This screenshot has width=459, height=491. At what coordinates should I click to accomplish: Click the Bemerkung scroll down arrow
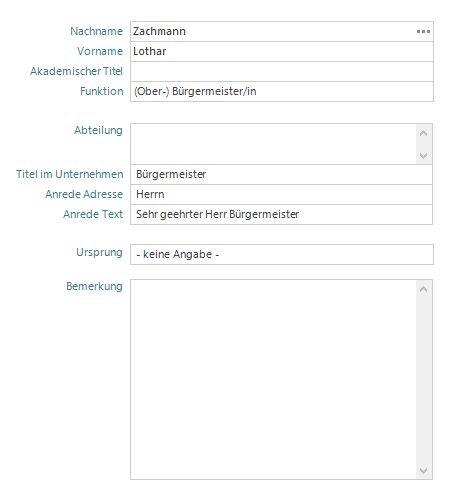pyautogui.click(x=423, y=470)
